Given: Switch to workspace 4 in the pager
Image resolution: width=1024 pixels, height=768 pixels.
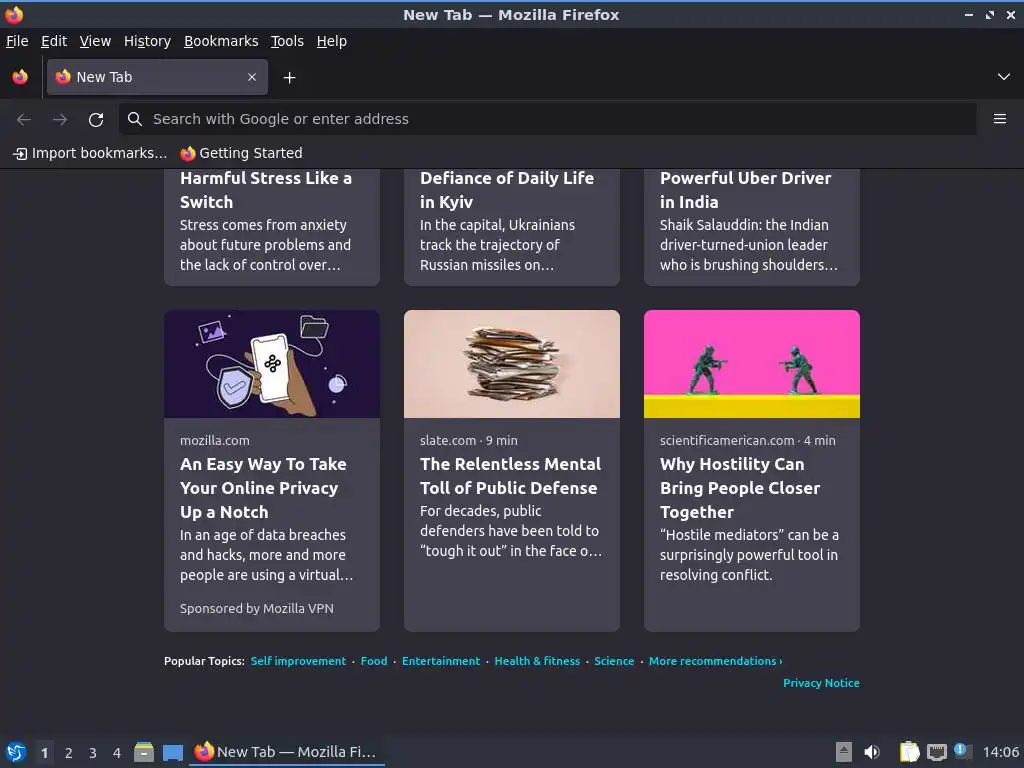Looking at the screenshot, I should 117,753.
